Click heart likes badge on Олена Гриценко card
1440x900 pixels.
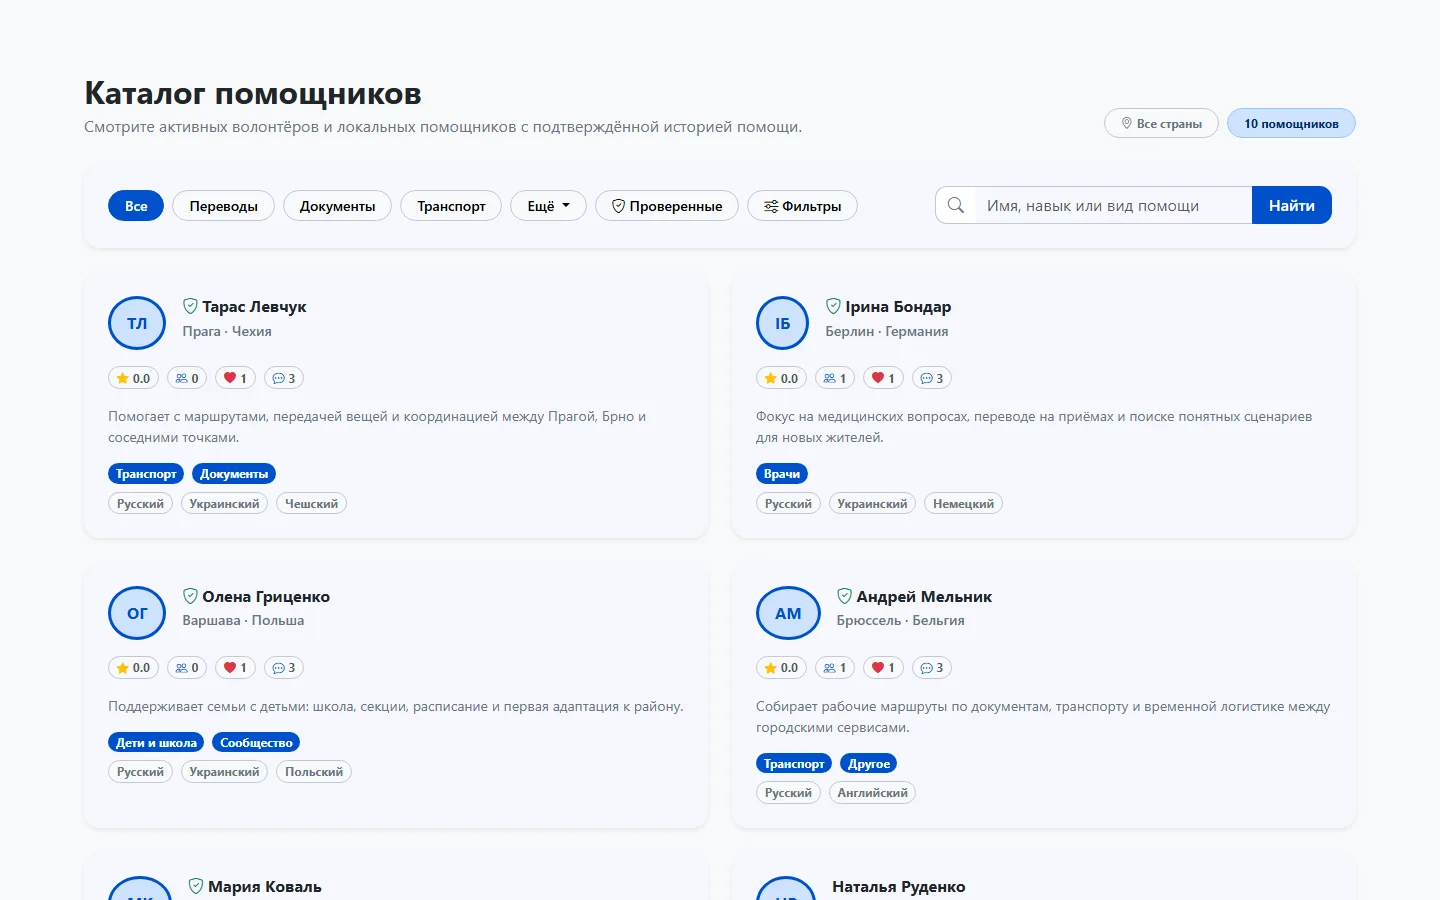coord(235,667)
